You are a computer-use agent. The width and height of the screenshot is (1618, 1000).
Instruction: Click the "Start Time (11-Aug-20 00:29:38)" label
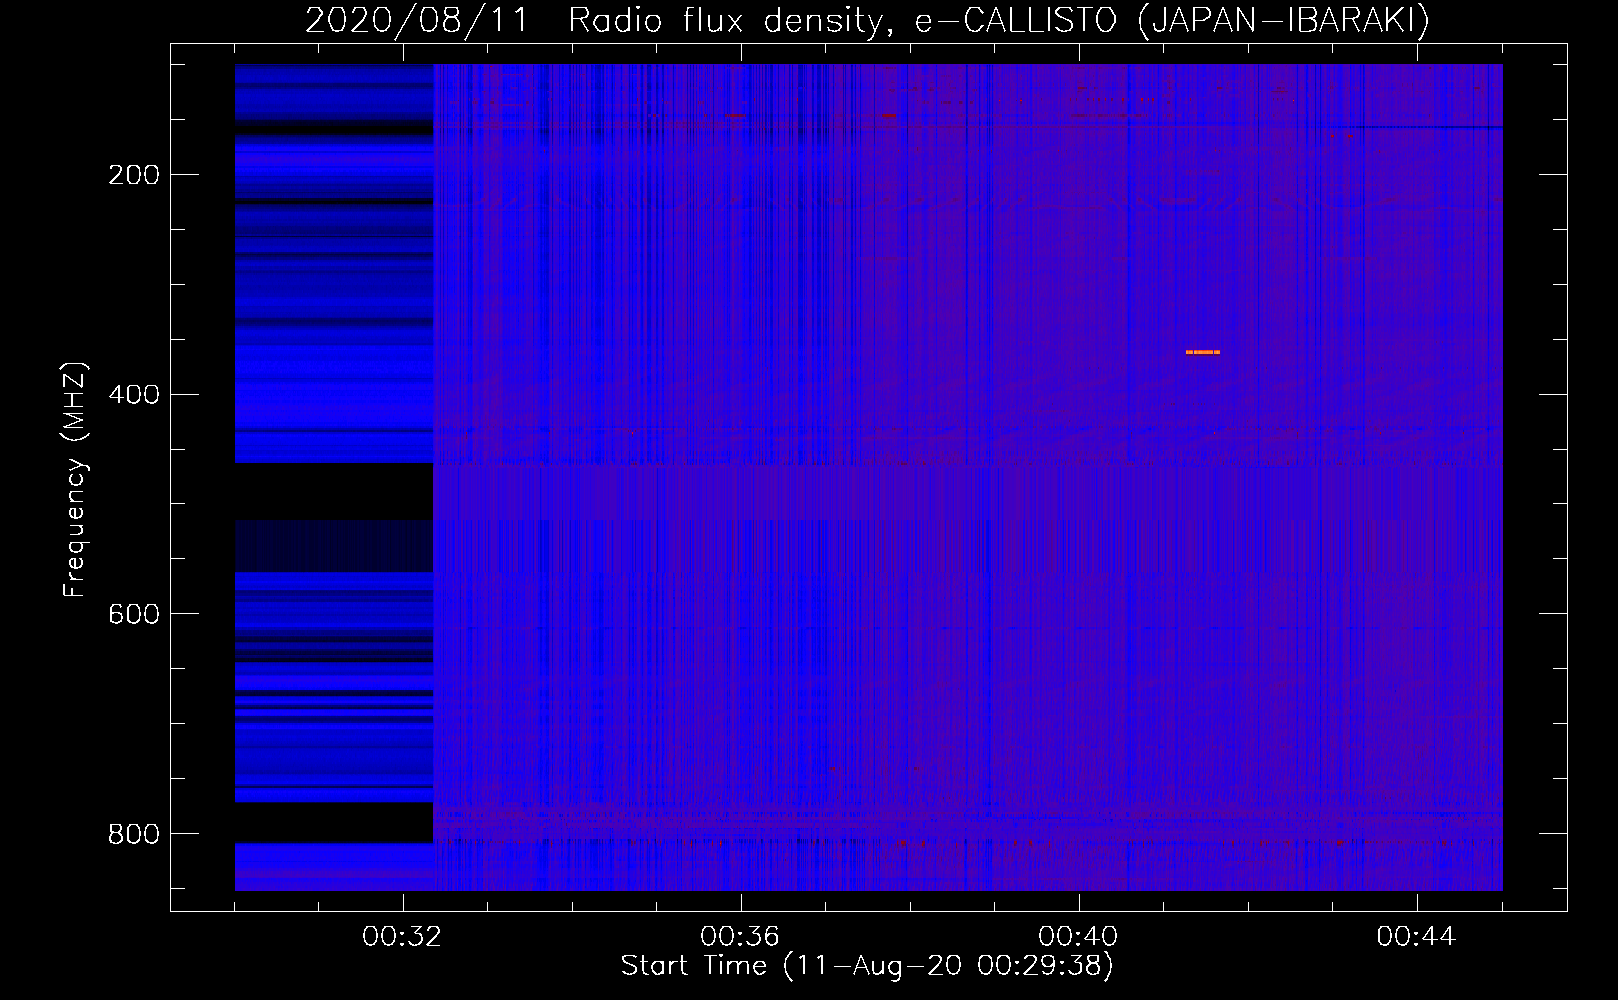867,966
